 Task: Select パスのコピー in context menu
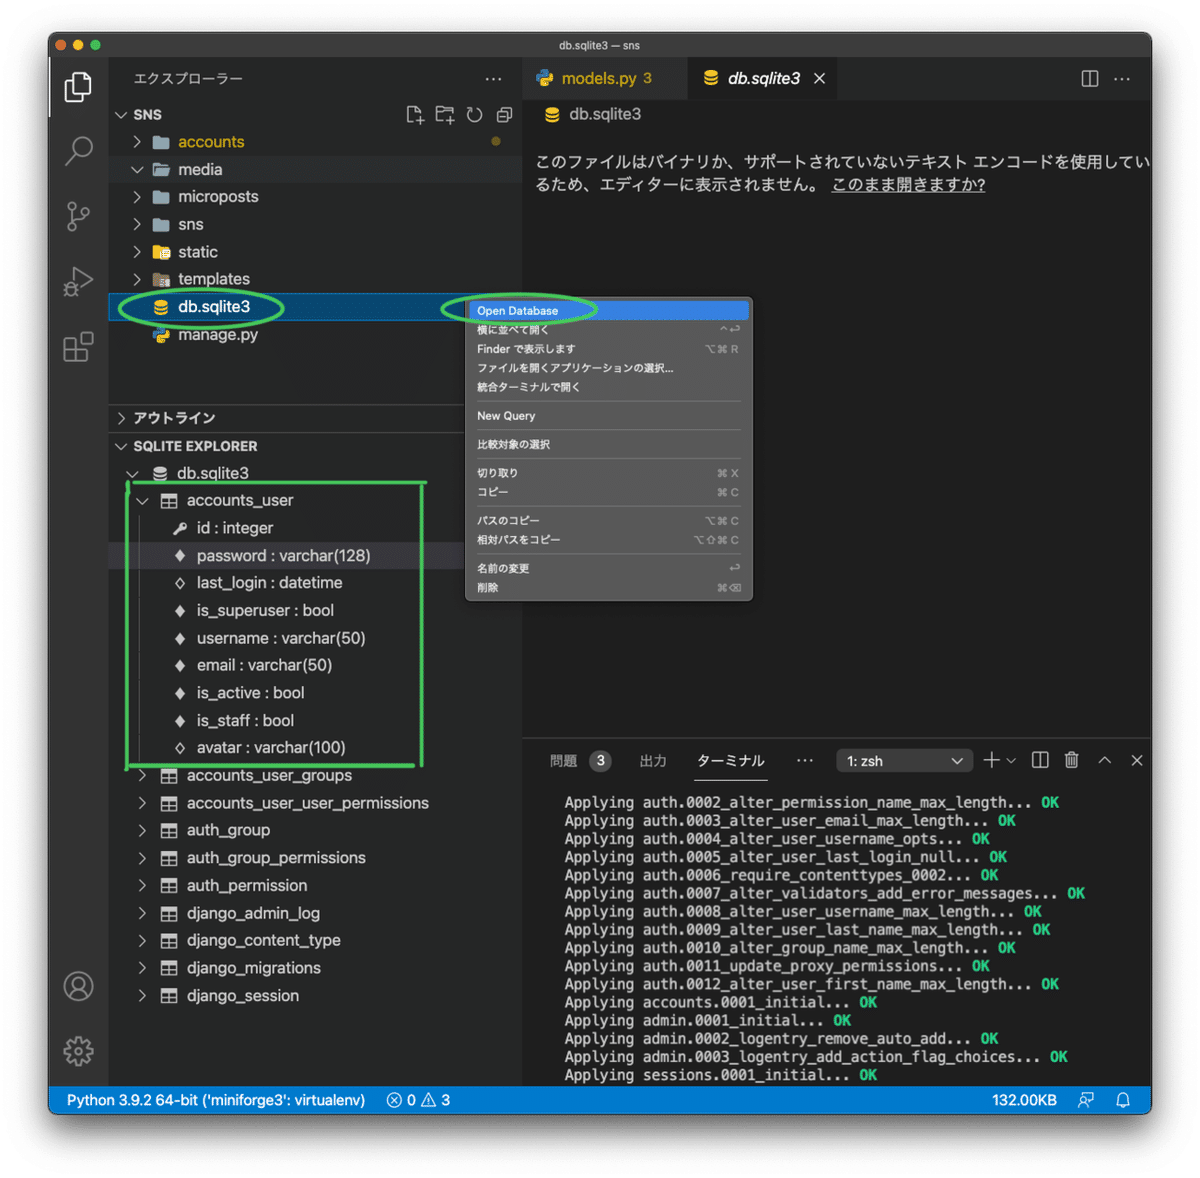[609, 521]
